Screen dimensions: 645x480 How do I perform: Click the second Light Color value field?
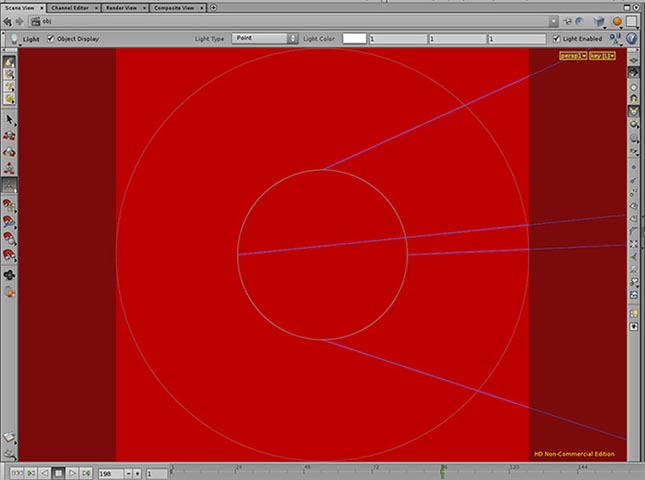[457, 39]
